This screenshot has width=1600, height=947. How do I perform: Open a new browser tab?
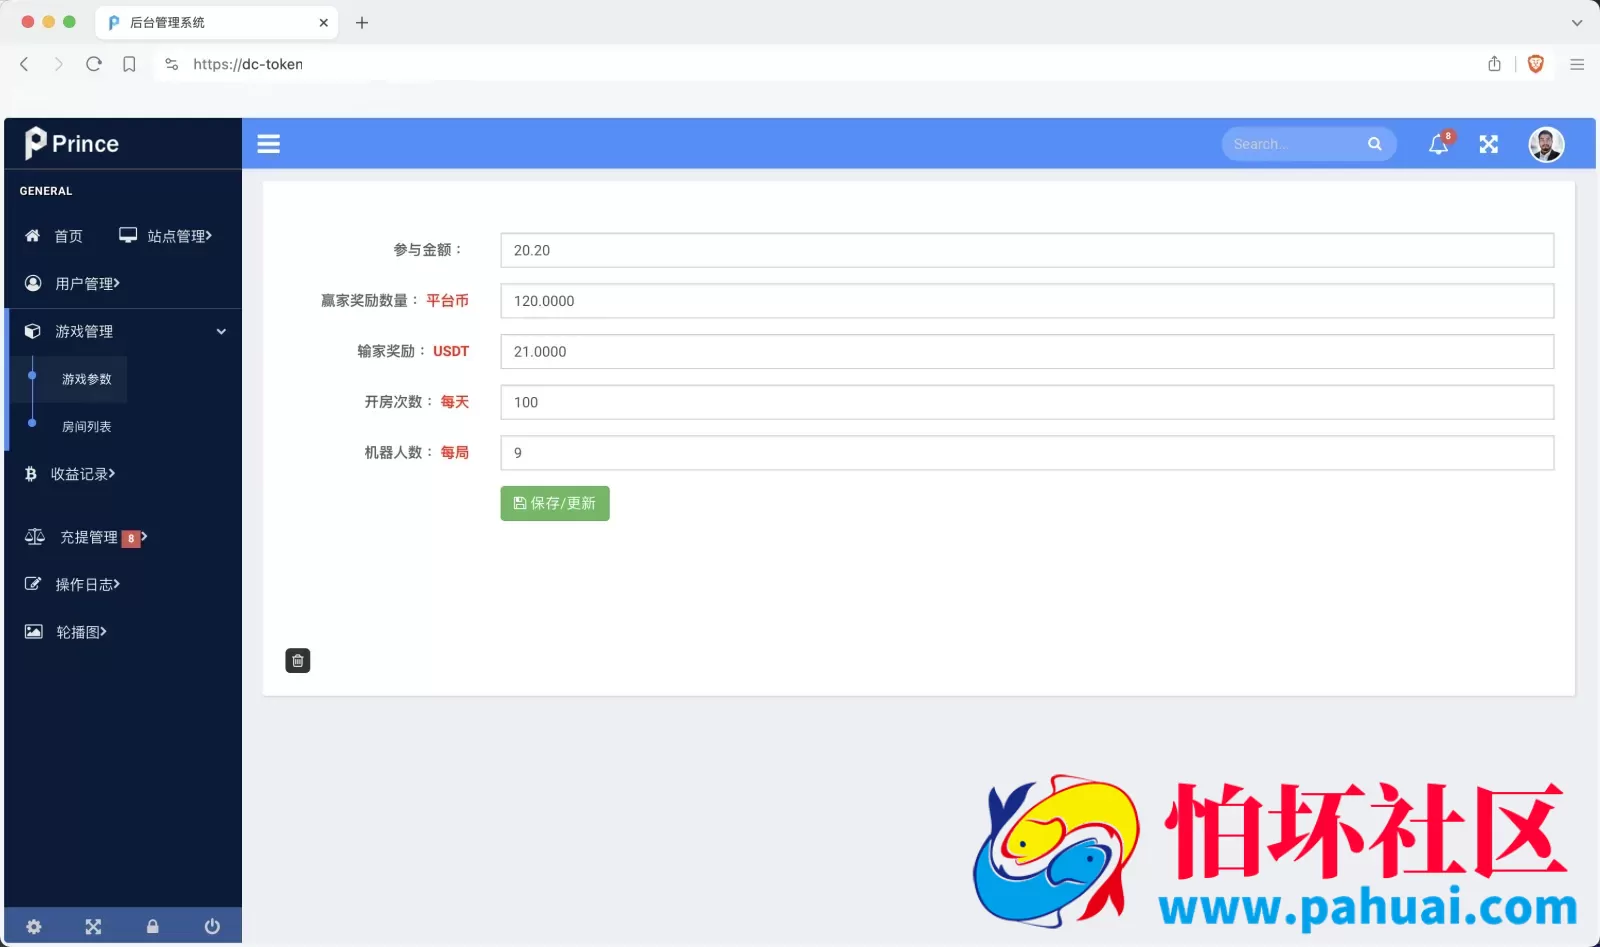[362, 22]
